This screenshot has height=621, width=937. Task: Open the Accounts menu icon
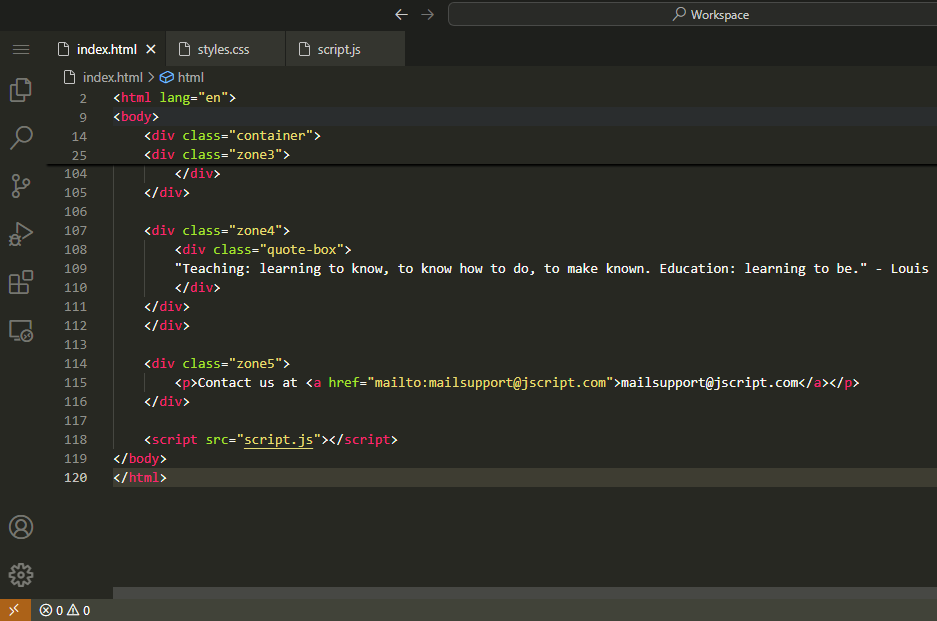[20, 527]
